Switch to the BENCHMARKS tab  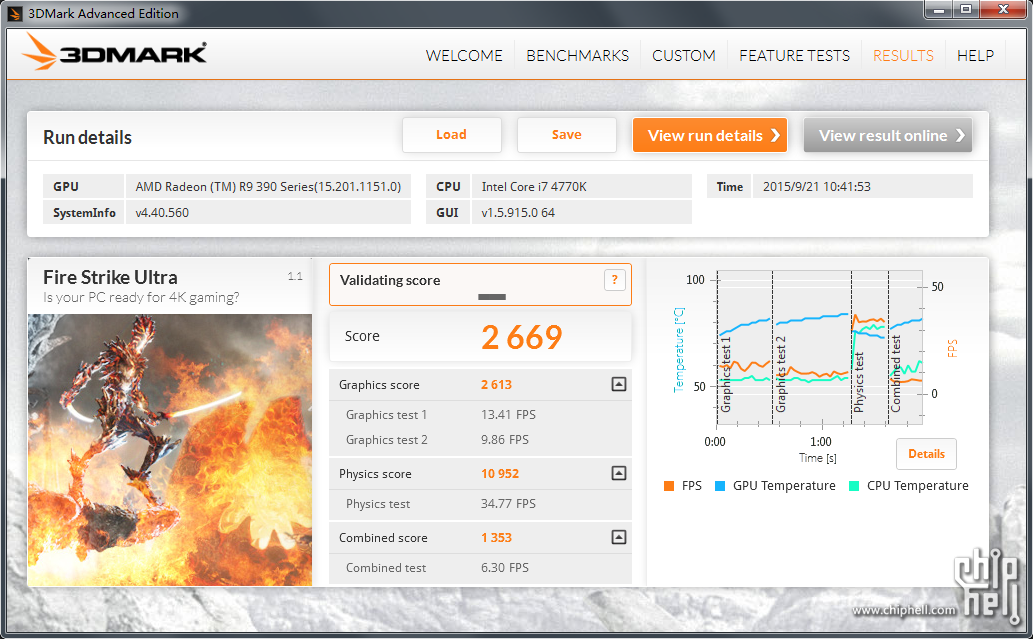point(577,56)
